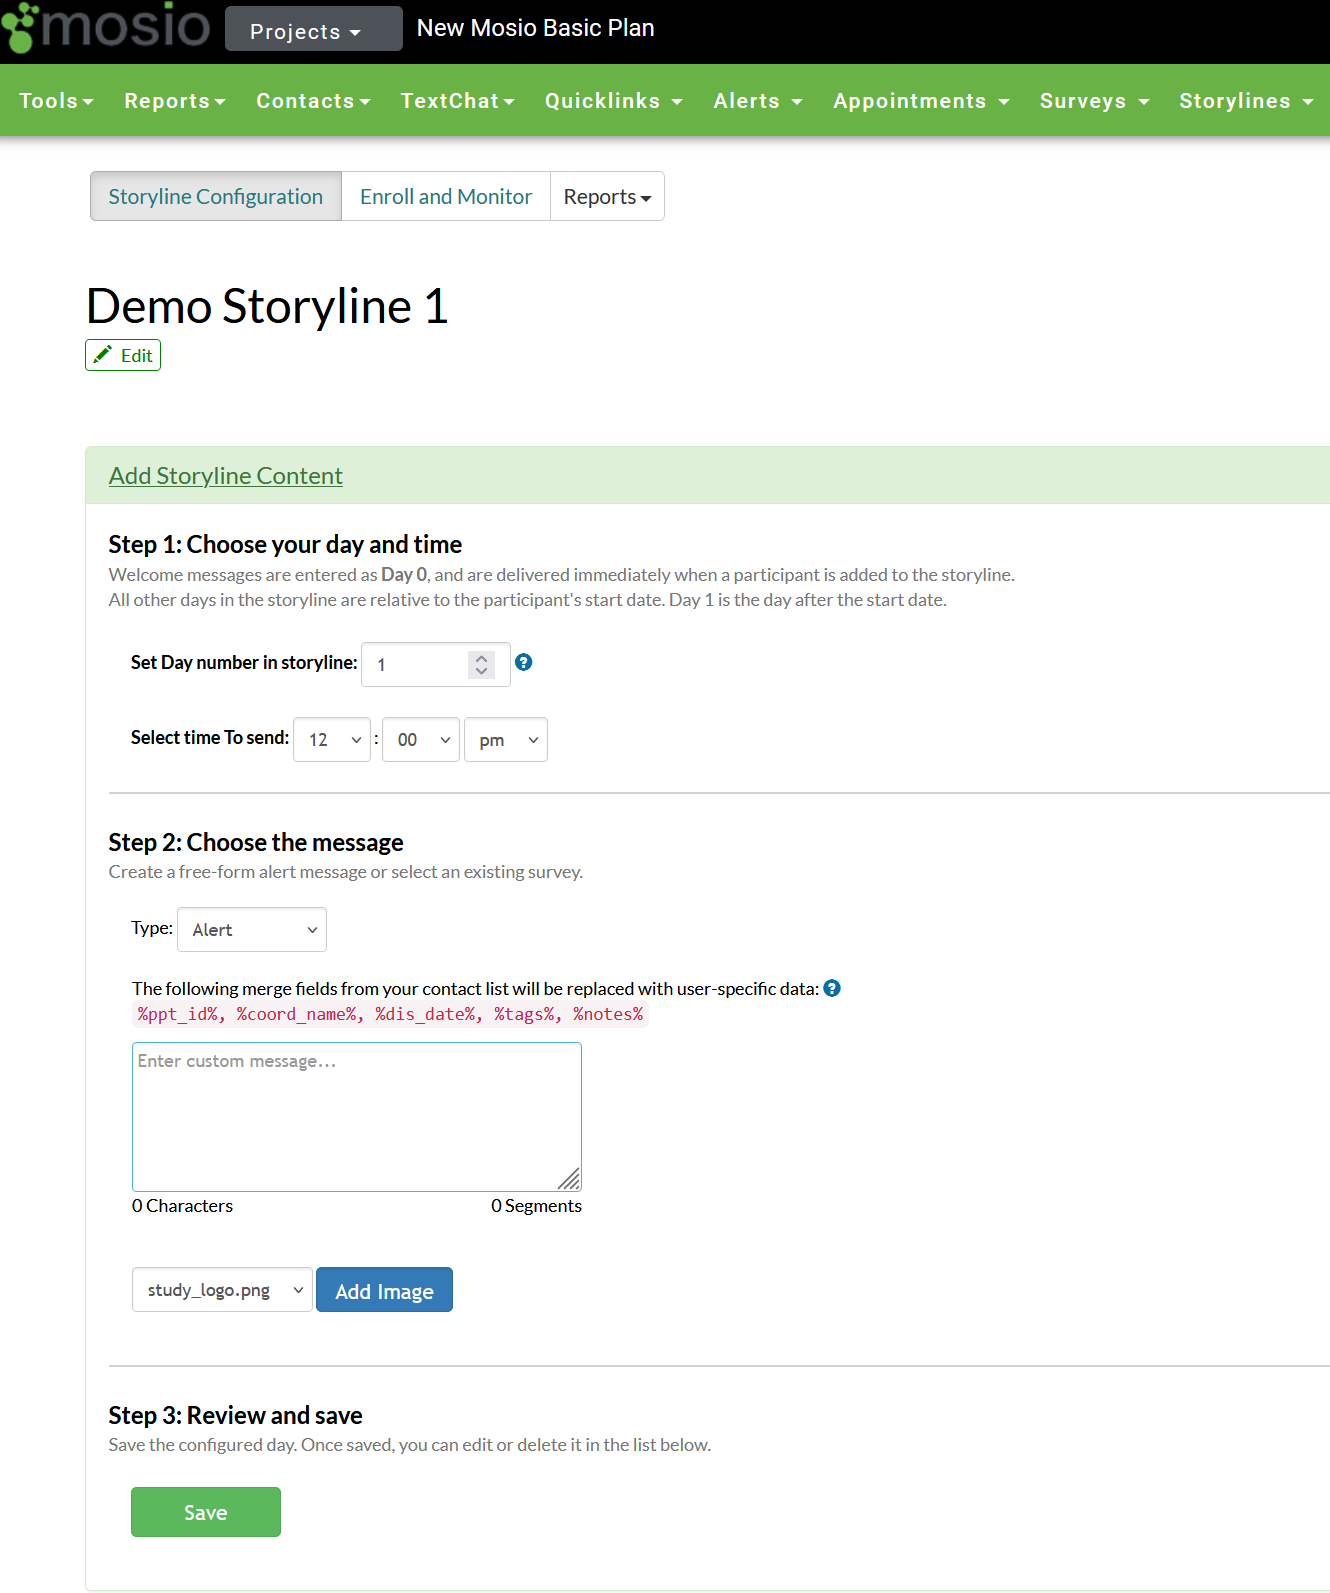The height and width of the screenshot is (1593, 1330).
Task: Click the Edit pencil button under Demo Storyline 1
Action: click(x=123, y=355)
